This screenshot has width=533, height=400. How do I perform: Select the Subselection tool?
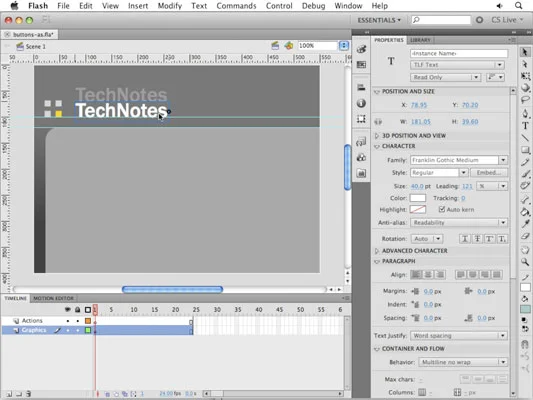coord(525,64)
